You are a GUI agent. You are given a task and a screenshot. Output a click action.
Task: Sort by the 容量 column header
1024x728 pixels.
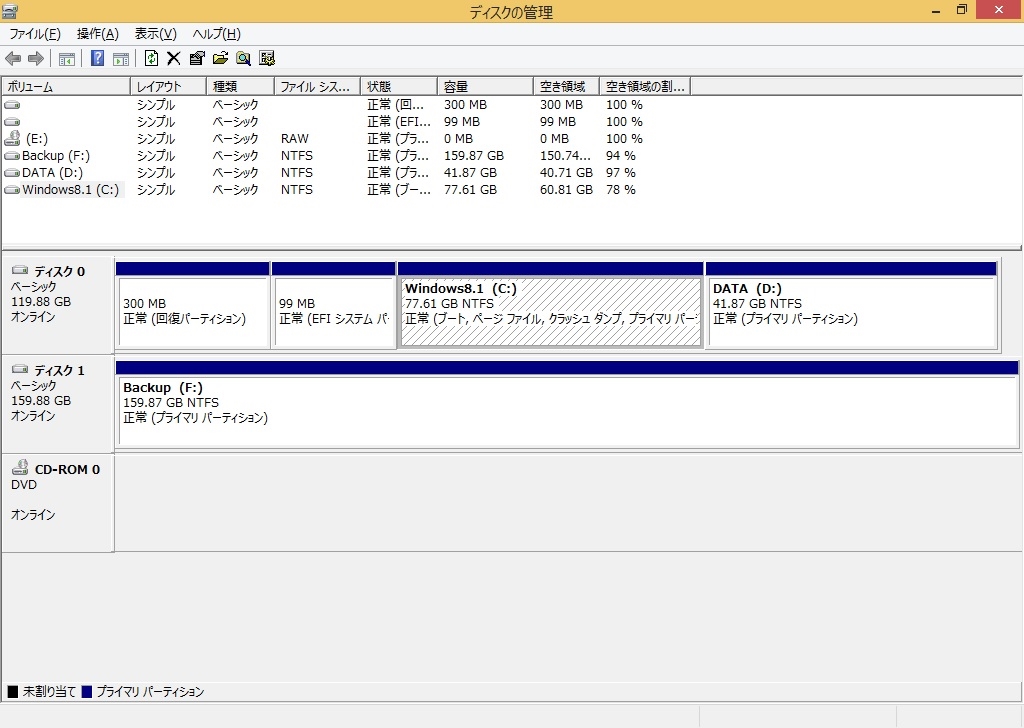(485, 86)
